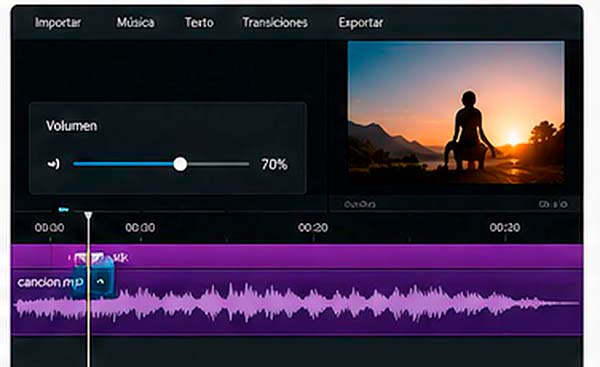Viewport: 600px width, 367px height.
Task: Click the sunset video preview
Action: pos(456,112)
